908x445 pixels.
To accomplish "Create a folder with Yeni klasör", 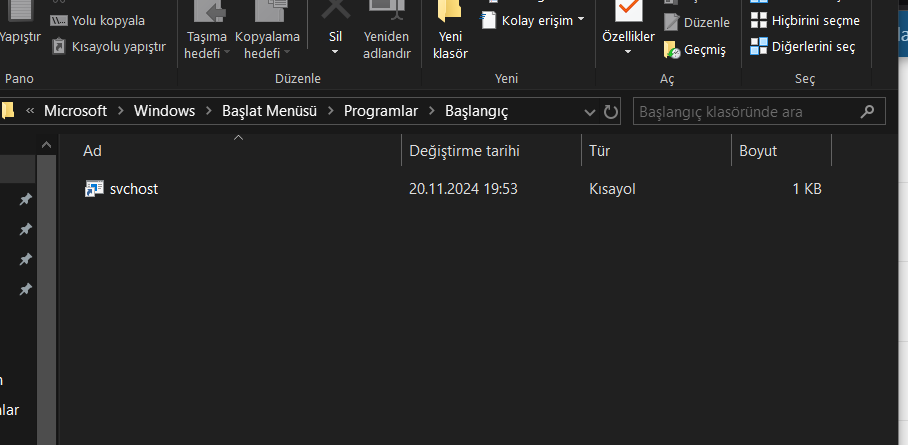I will coord(450,31).
